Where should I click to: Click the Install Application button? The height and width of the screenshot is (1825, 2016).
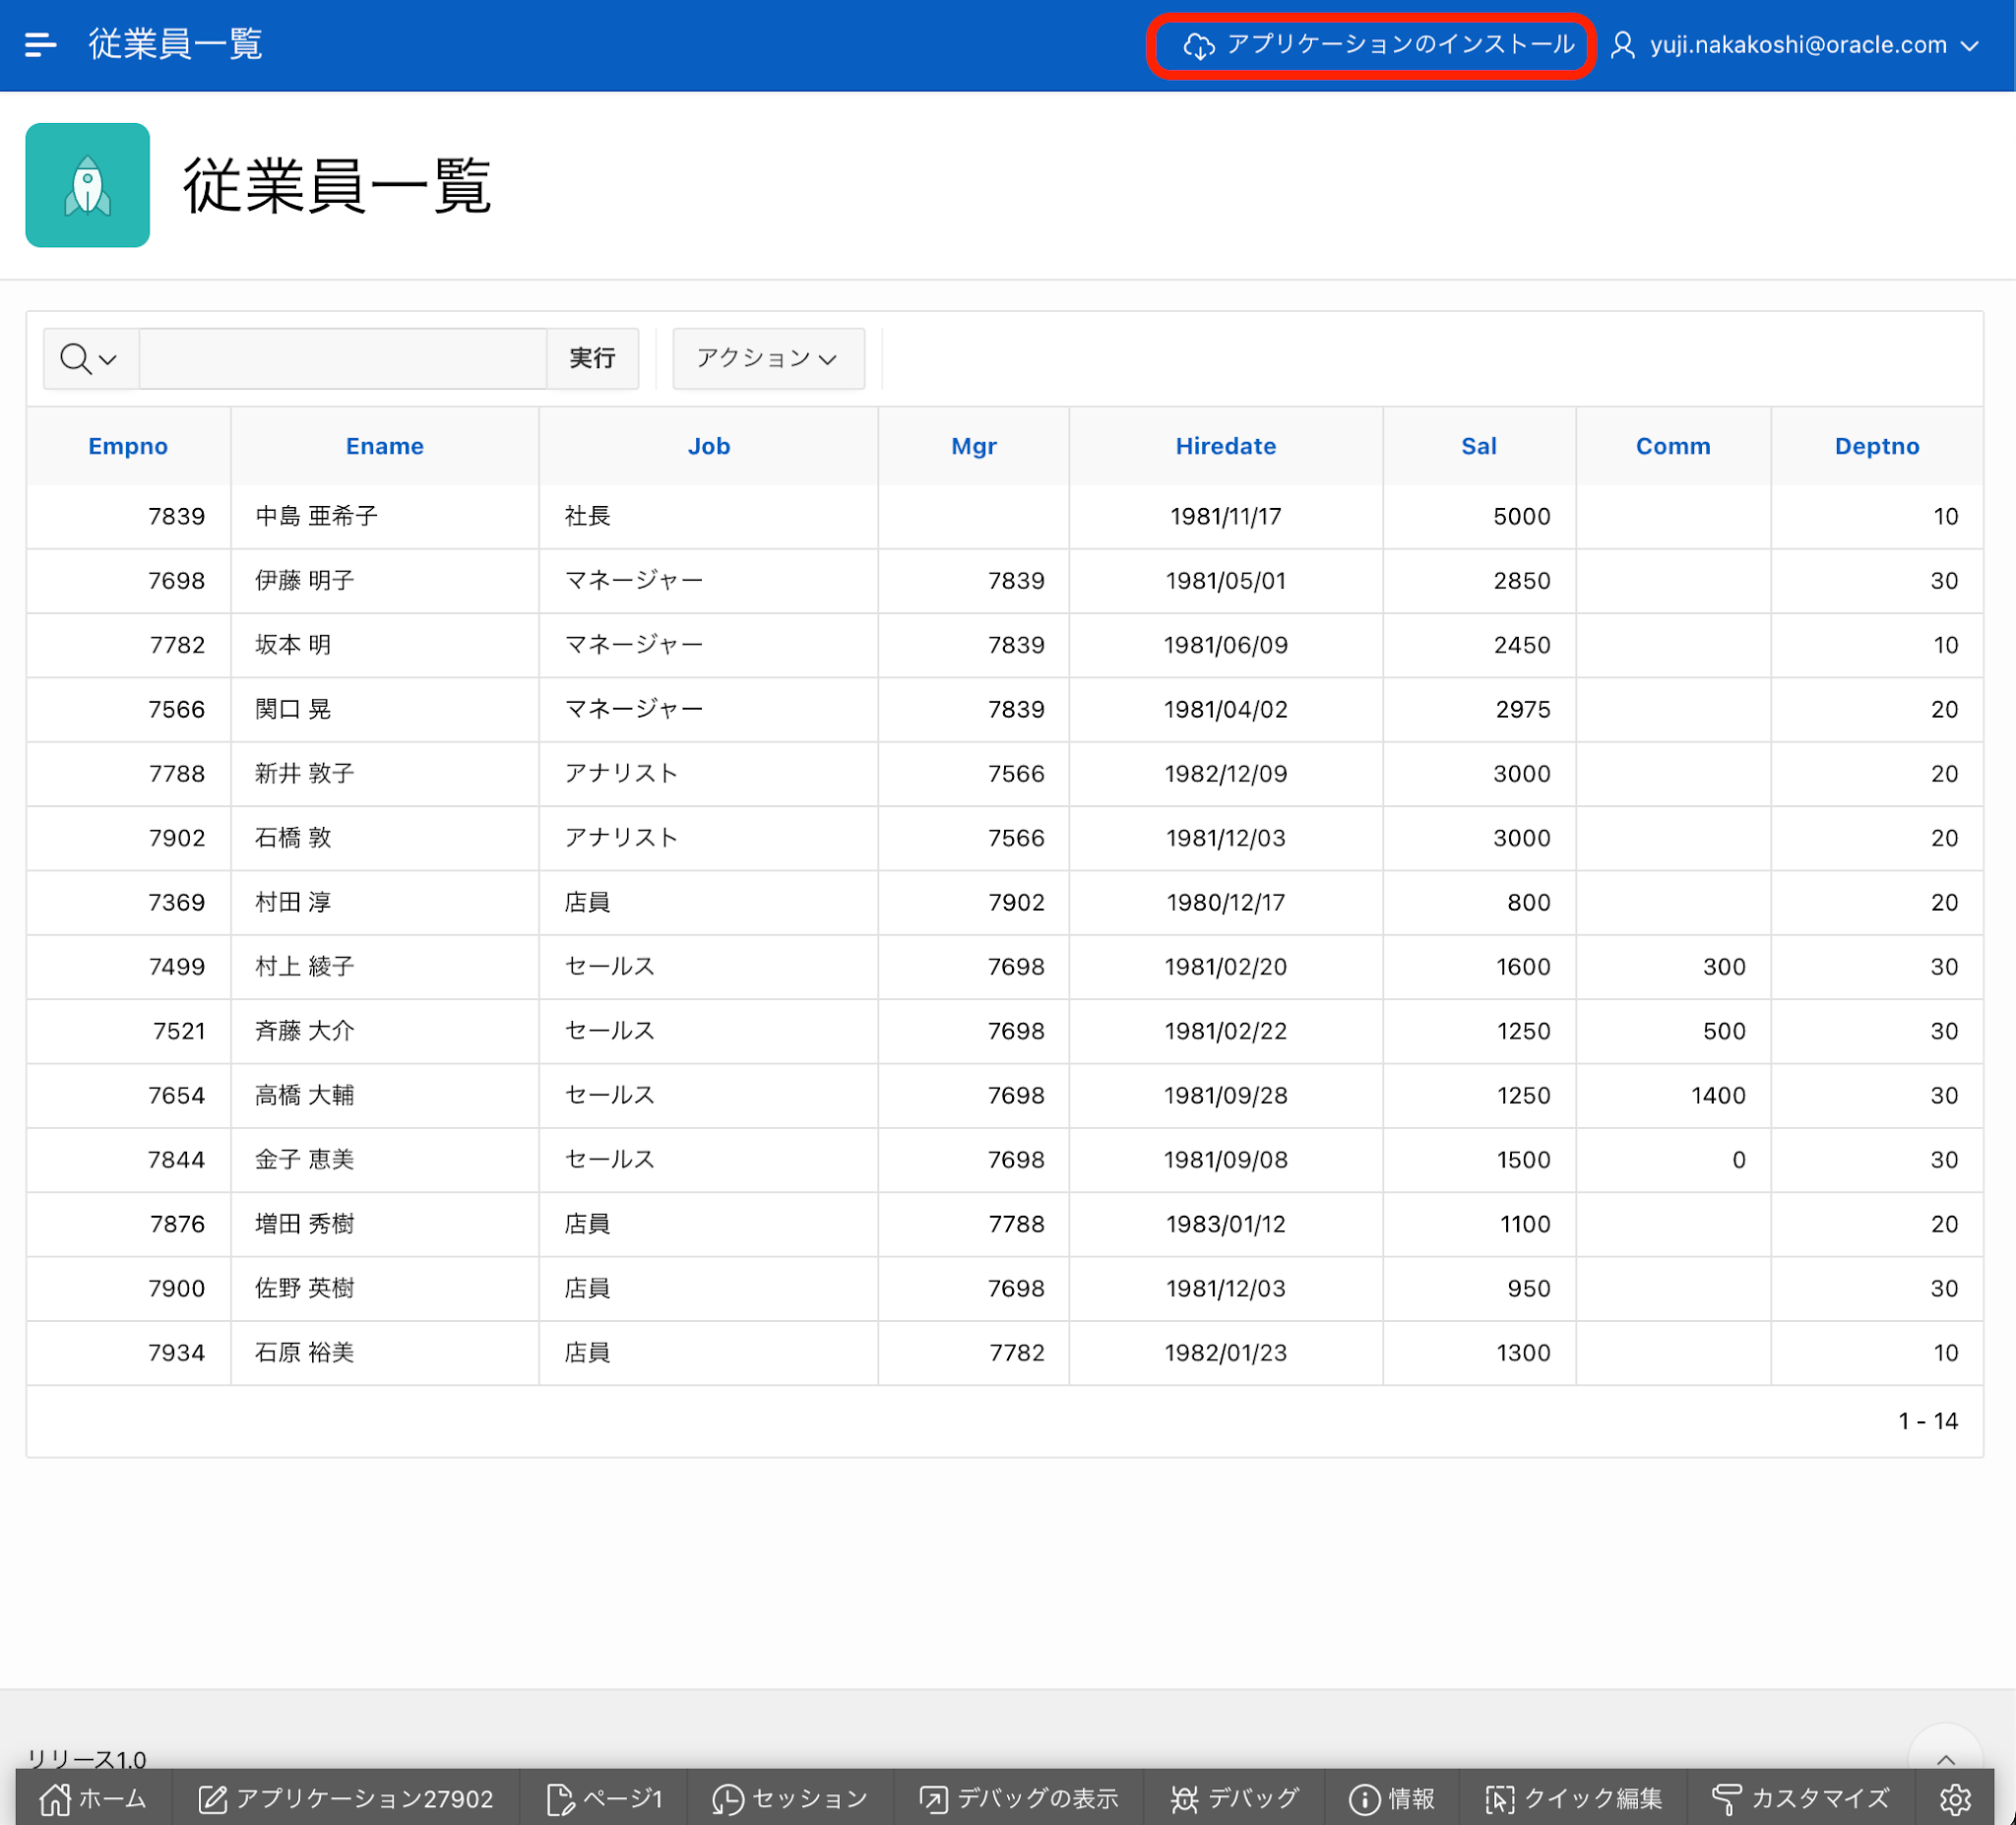pyautogui.click(x=1378, y=45)
